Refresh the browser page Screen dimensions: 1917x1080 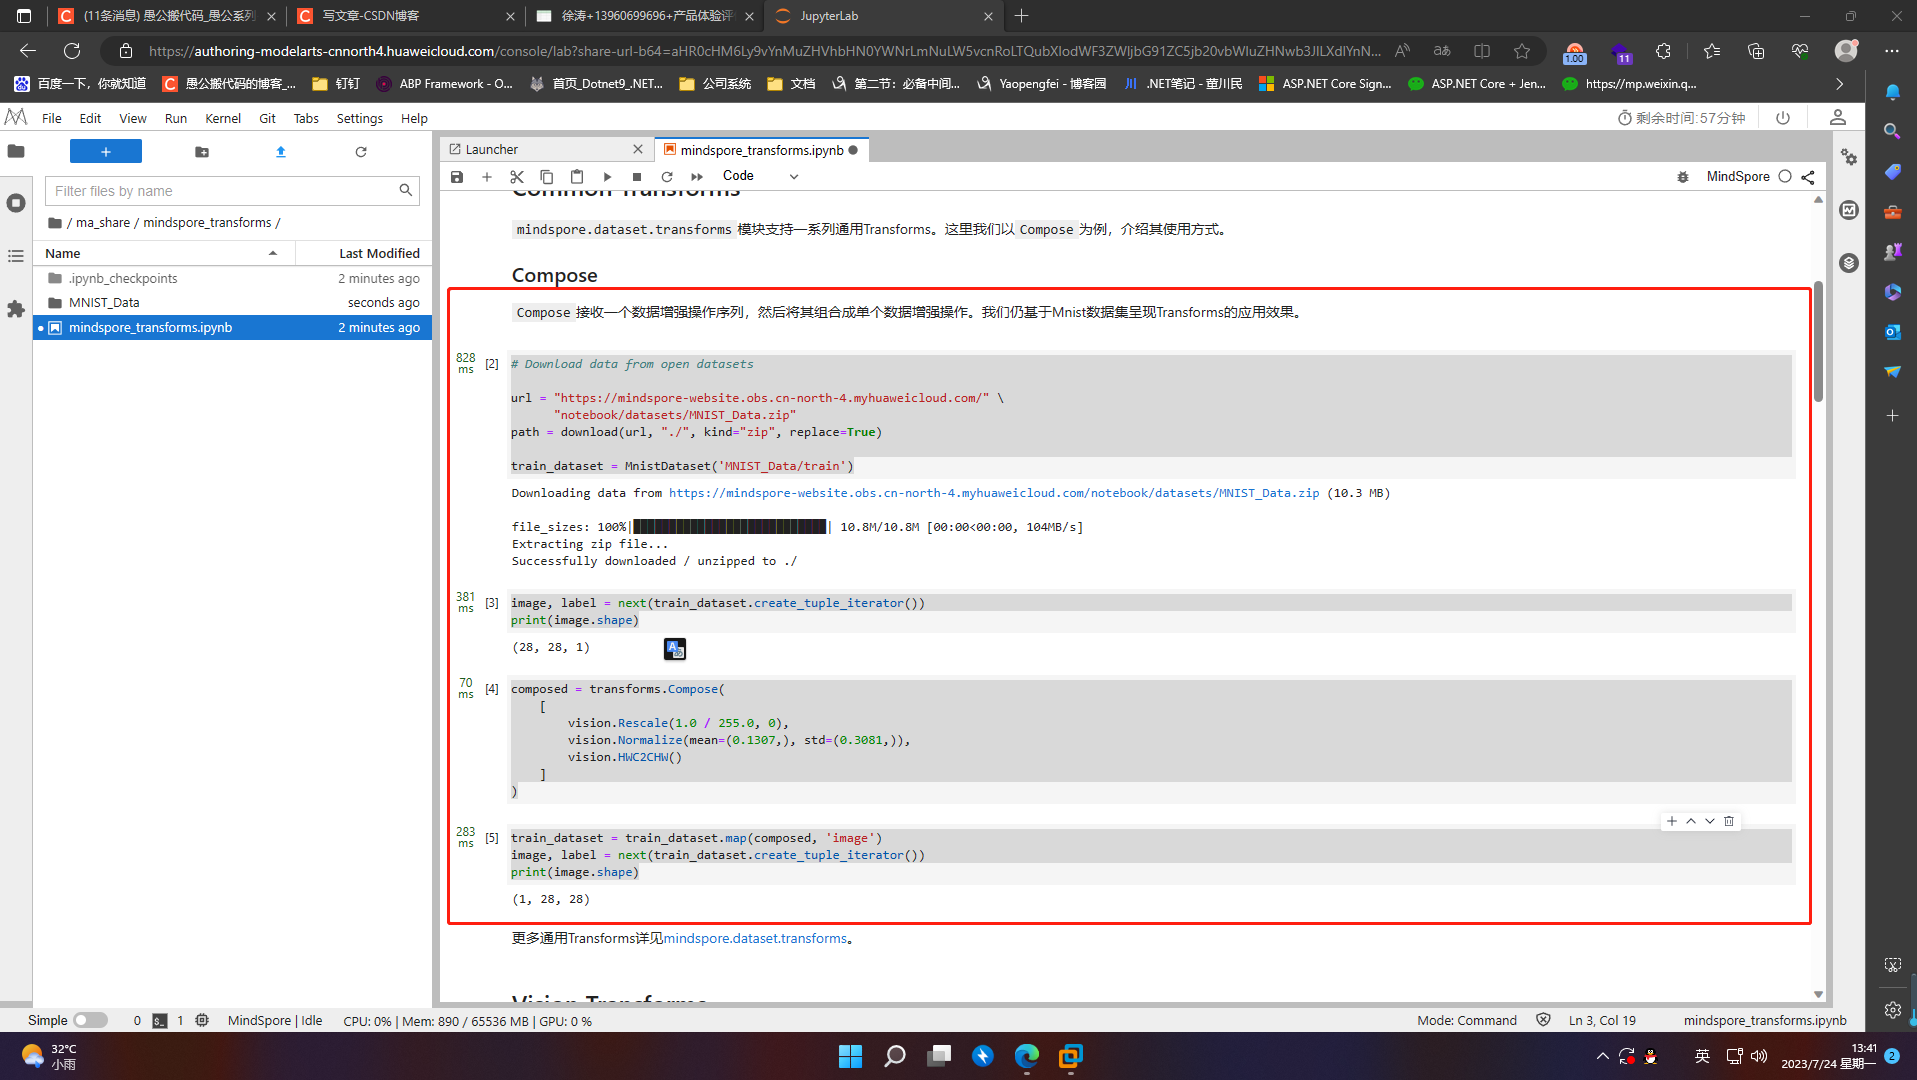(x=72, y=51)
